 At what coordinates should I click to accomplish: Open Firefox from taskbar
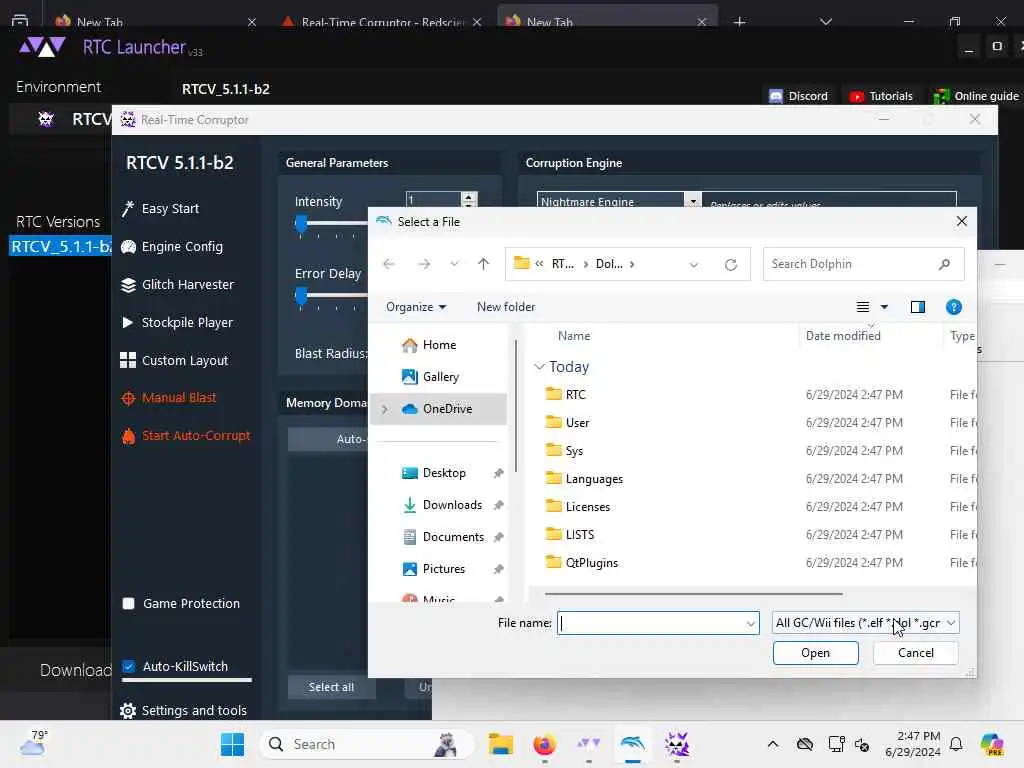click(544, 744)
